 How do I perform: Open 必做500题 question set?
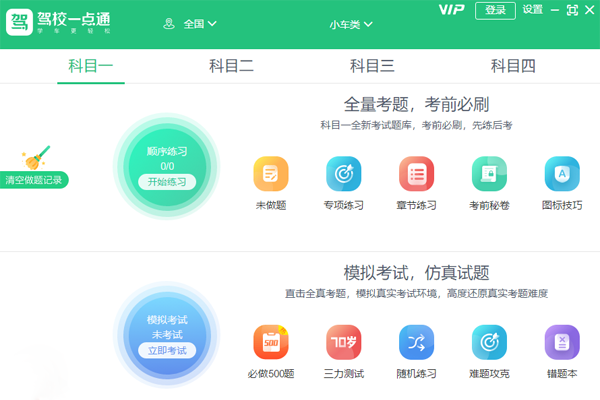click(x=270, y=343)
